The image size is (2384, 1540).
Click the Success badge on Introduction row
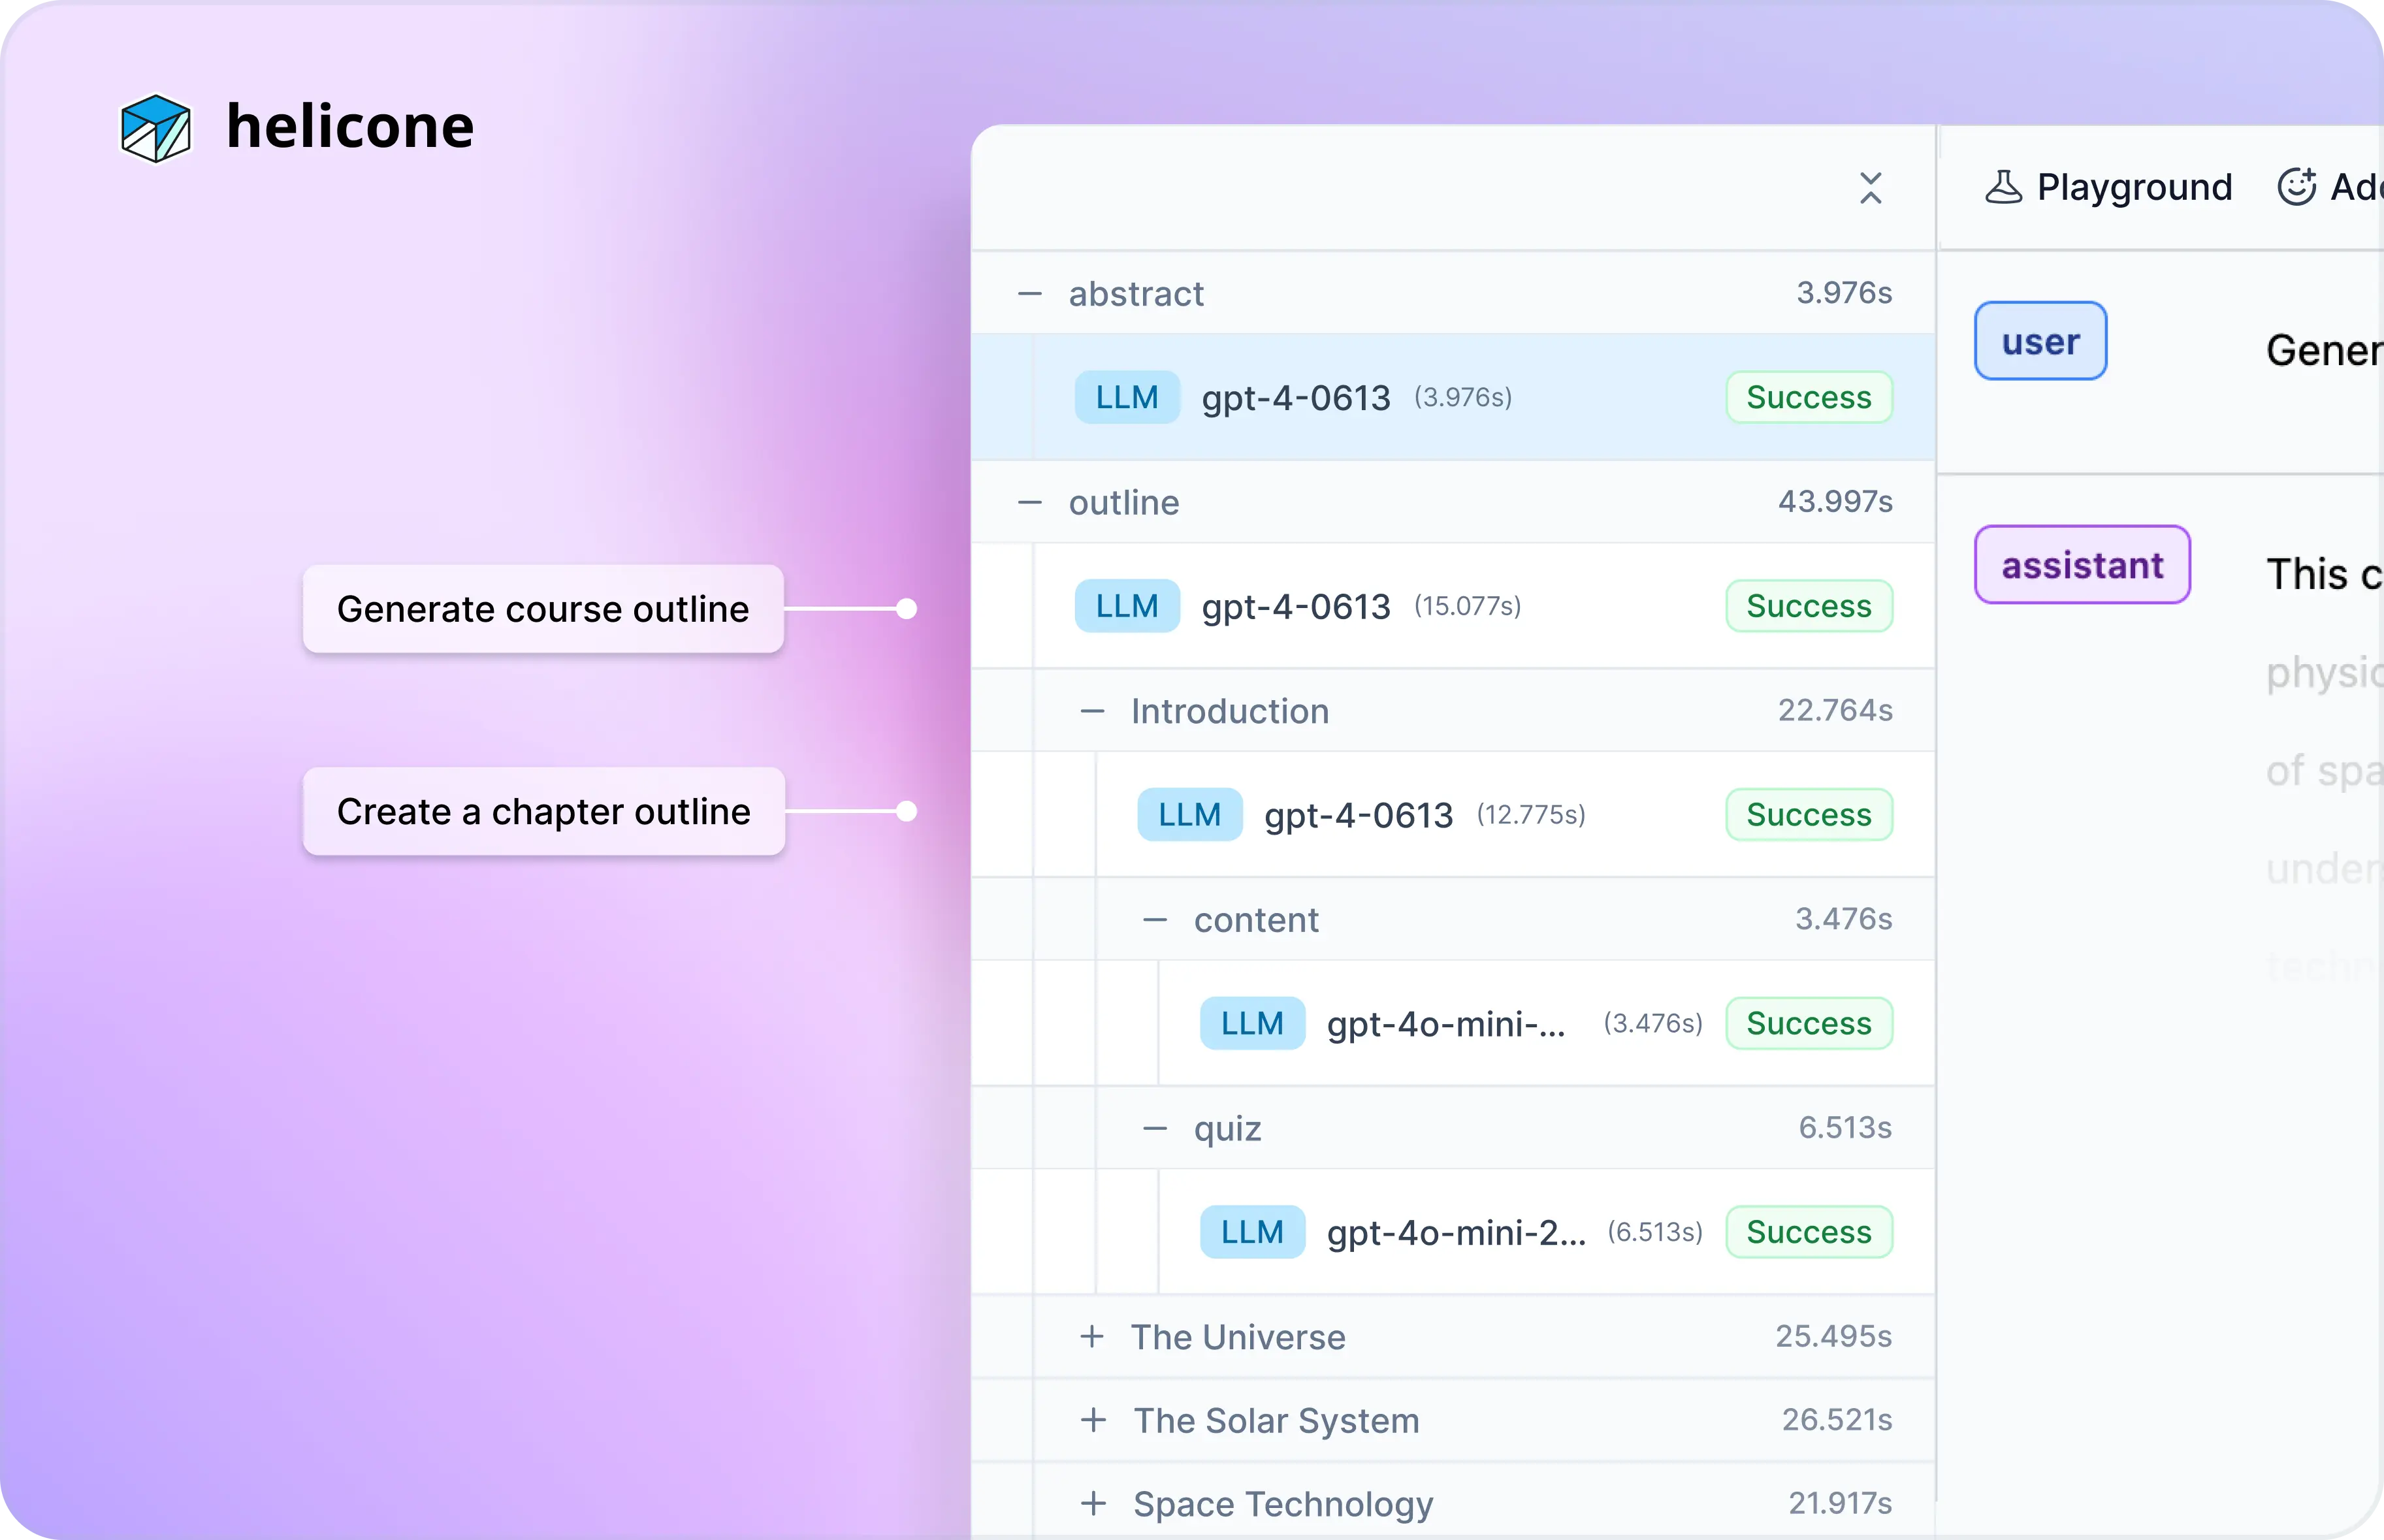[x=1807, y=814]
